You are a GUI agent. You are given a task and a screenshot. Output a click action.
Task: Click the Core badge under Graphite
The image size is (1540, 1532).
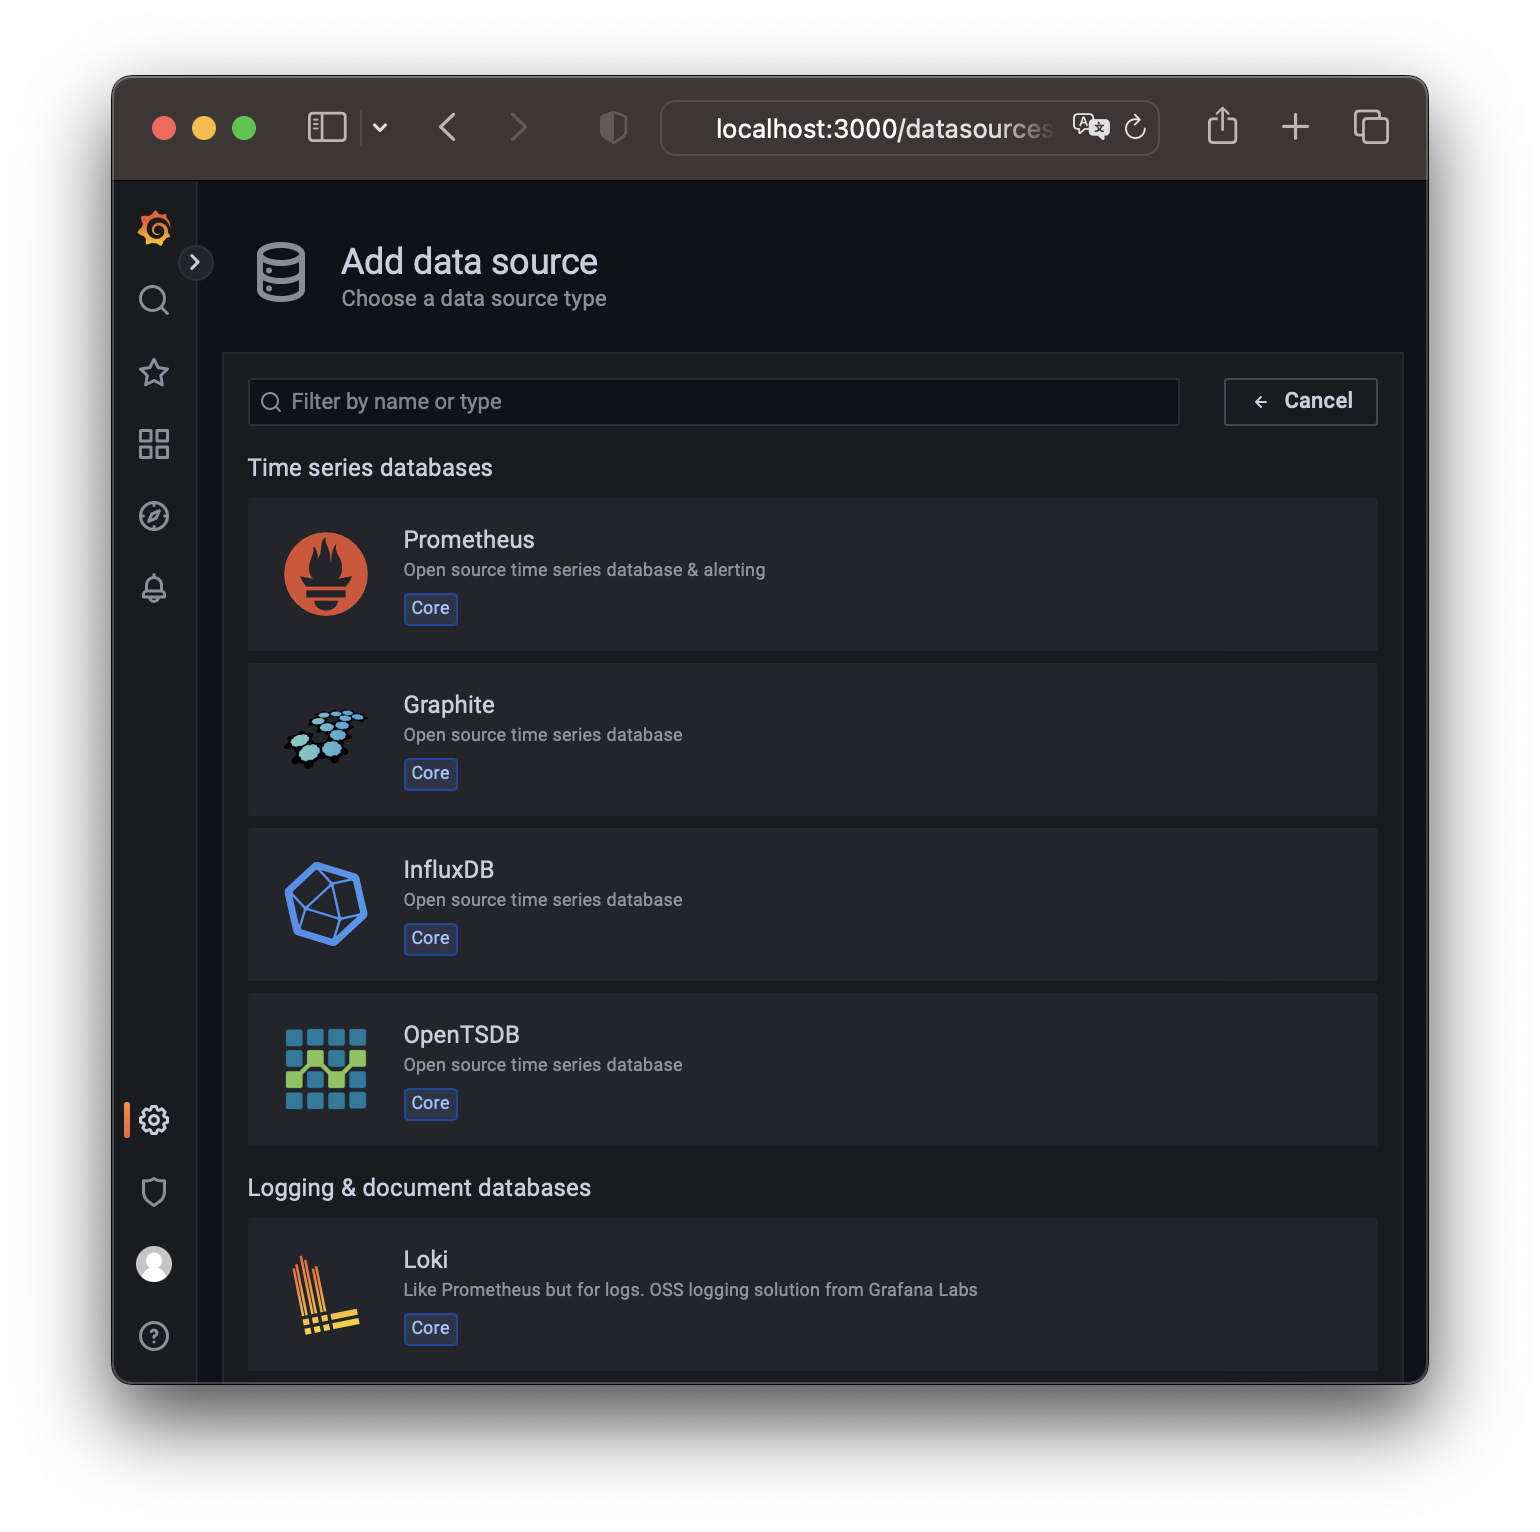pos(431,773)
